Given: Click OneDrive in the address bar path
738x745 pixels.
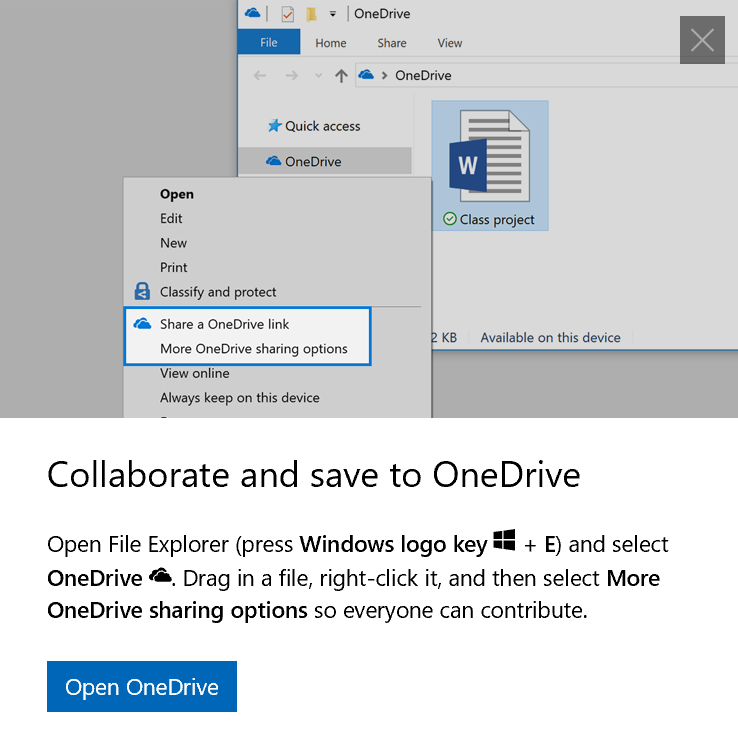Looking at the screenshot, I should (x=423, y=75).
